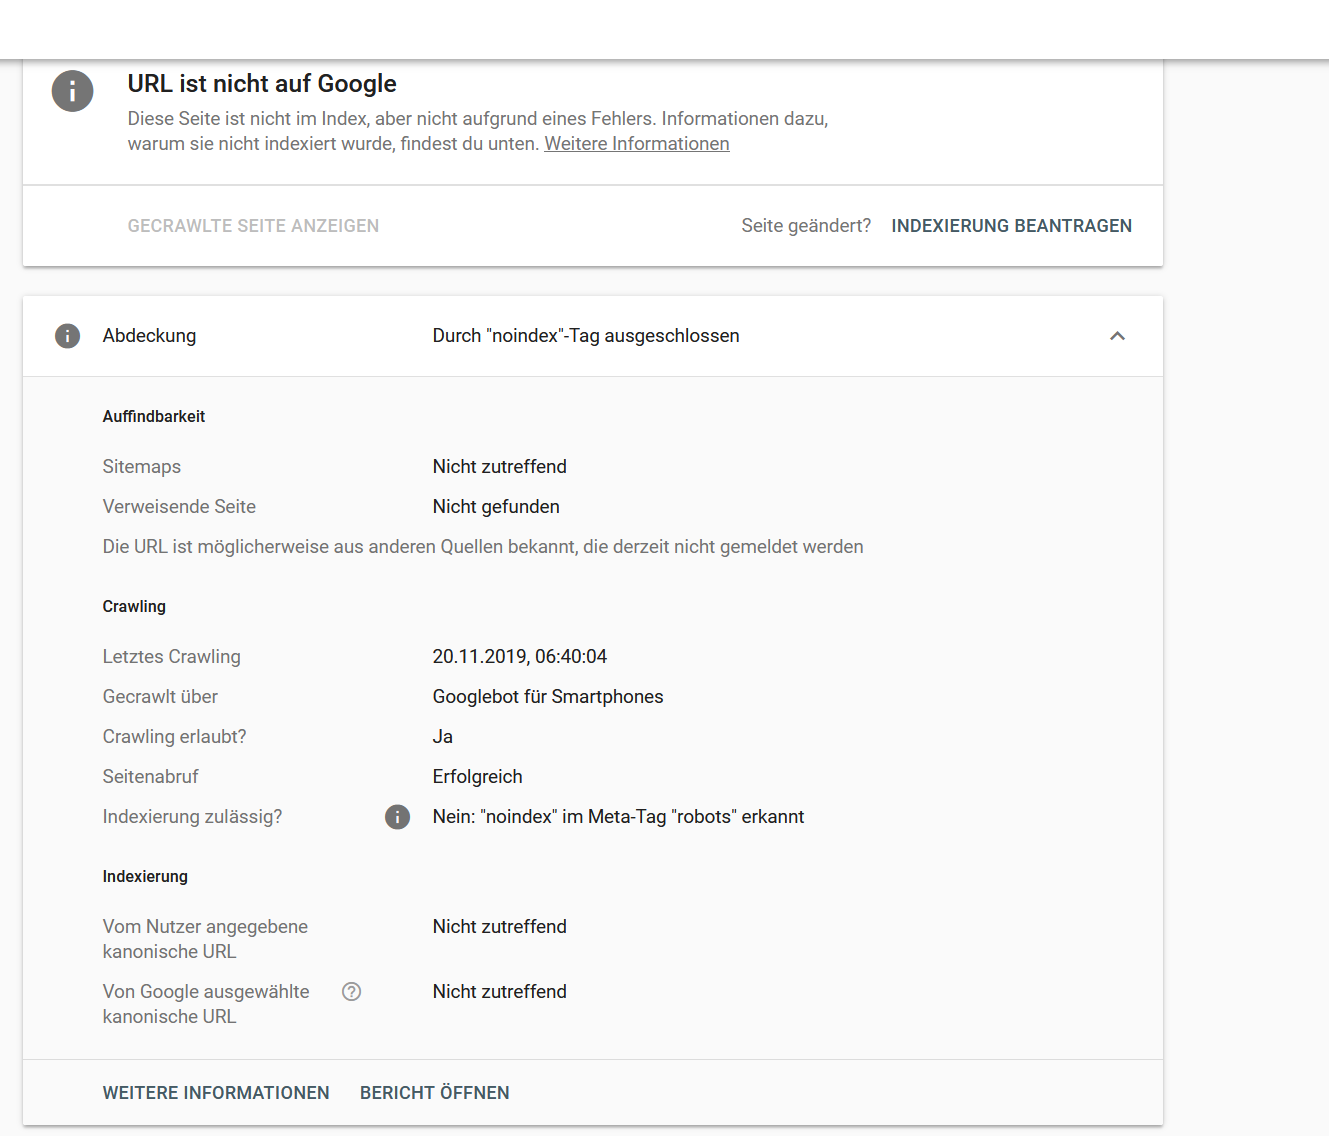Click the "Googlebot für Smartphones" value

tap(547, 697)
